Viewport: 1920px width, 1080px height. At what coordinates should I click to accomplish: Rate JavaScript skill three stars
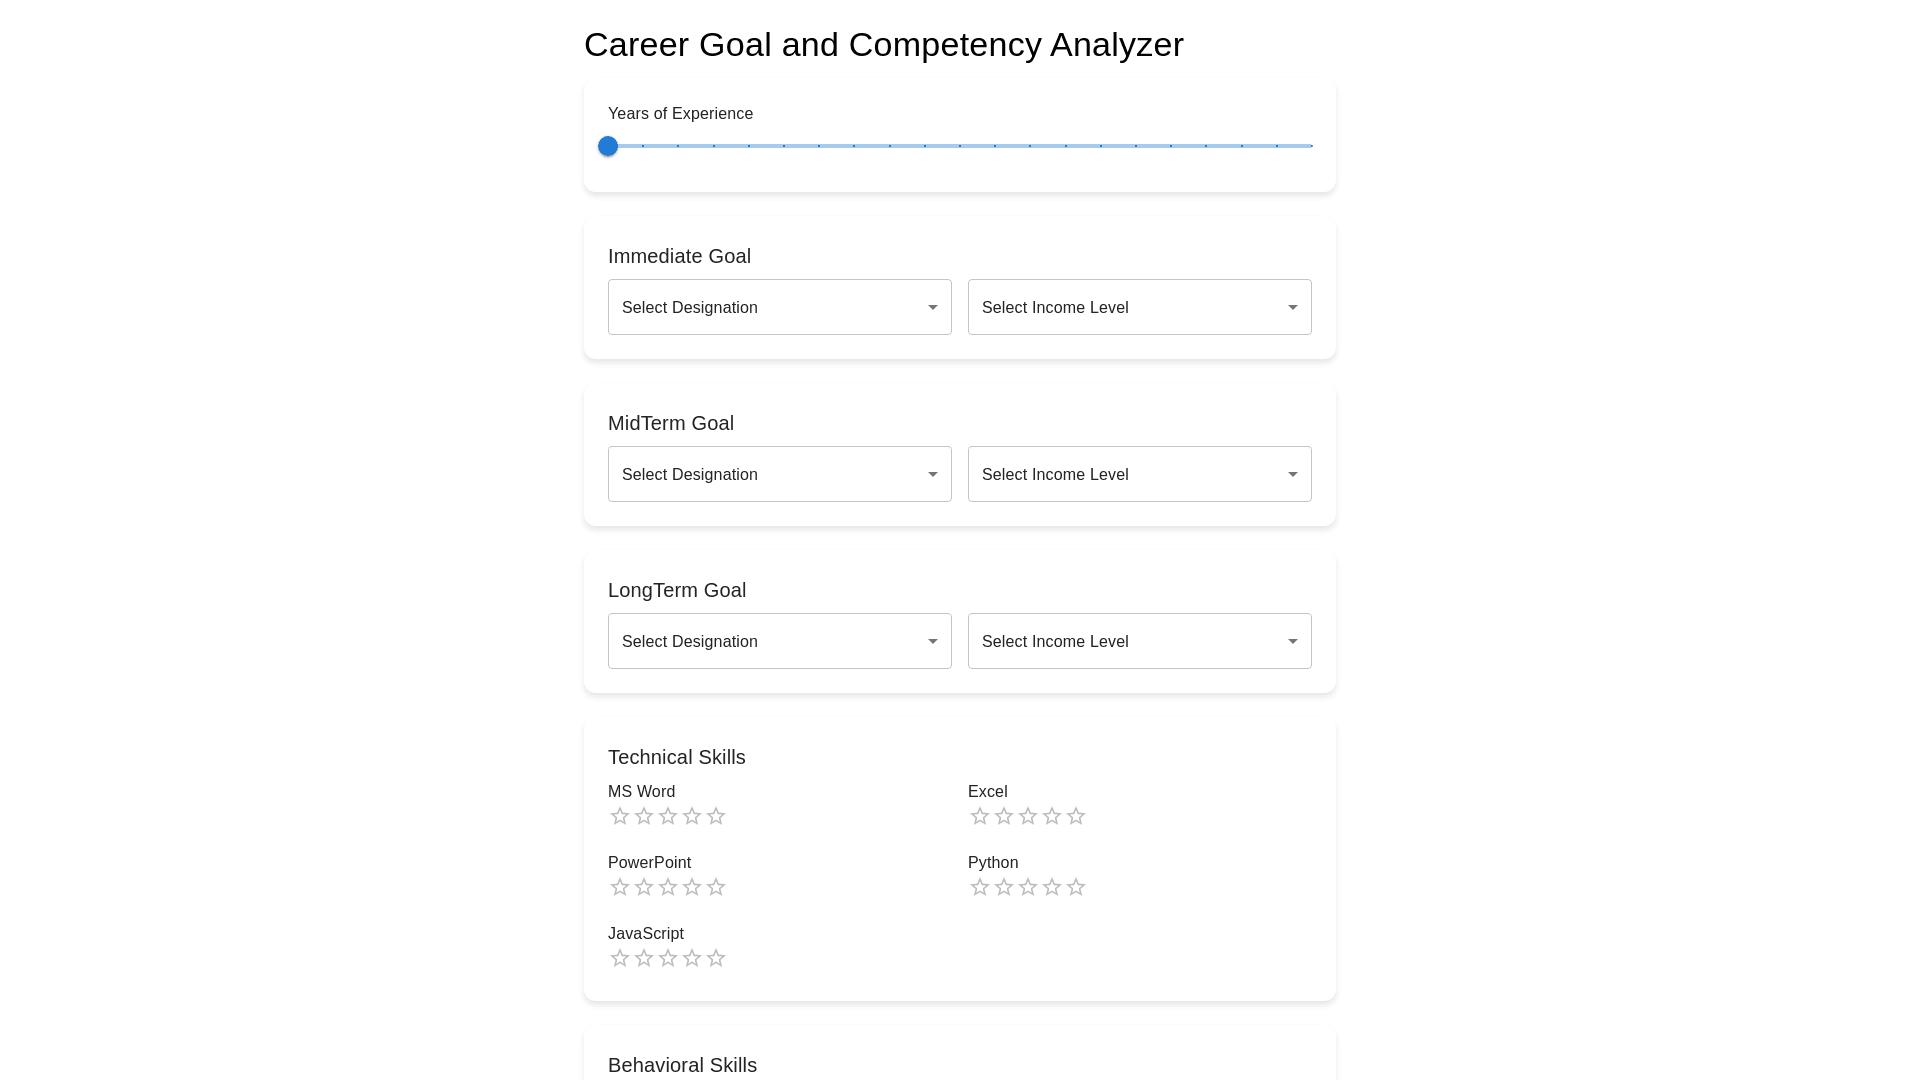pos(668,959)
